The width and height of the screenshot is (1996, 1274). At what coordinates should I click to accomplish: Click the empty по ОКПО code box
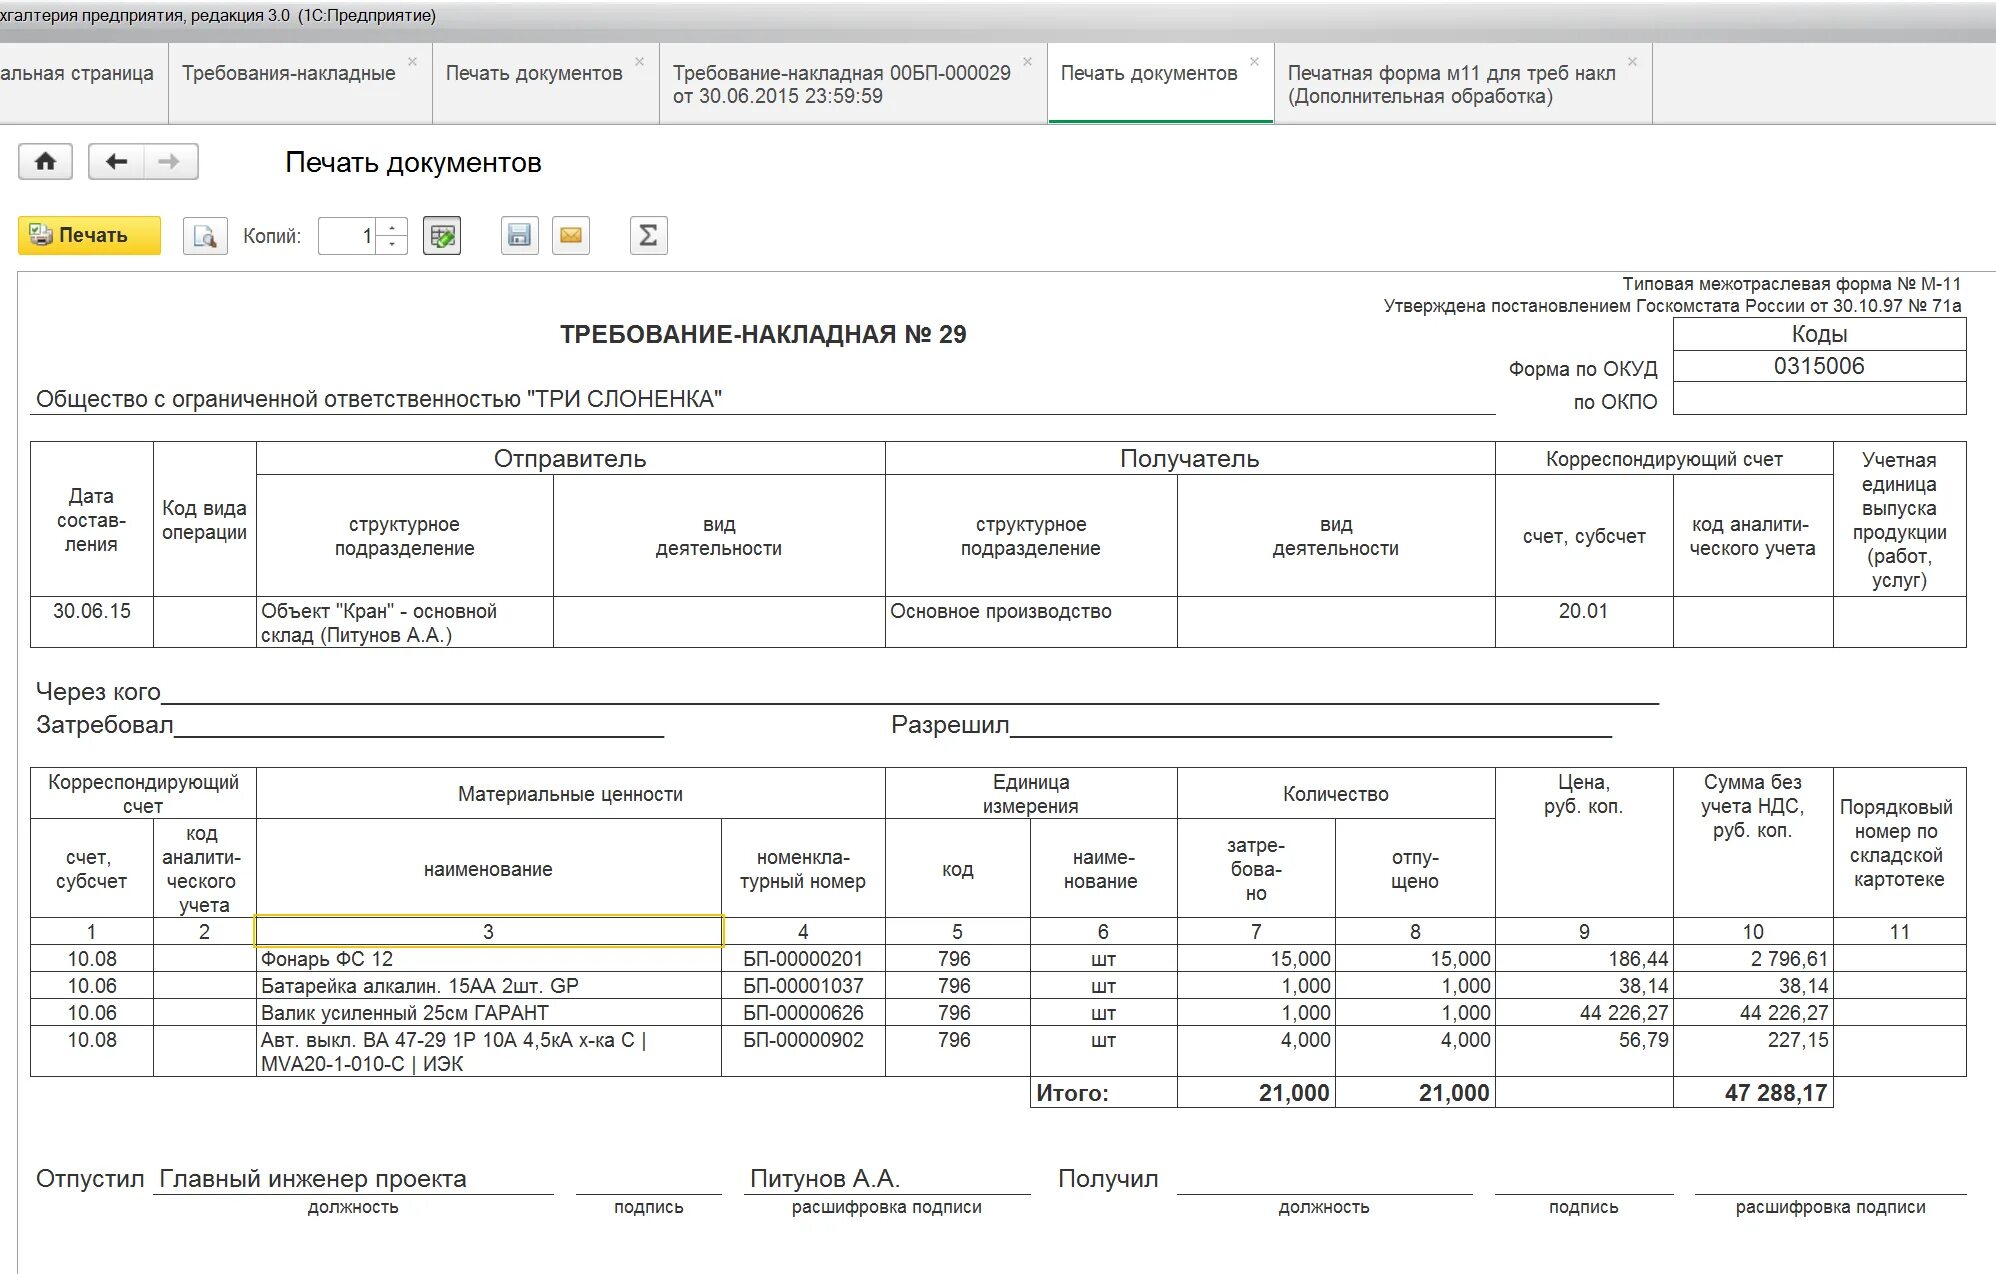point(1819,398)
